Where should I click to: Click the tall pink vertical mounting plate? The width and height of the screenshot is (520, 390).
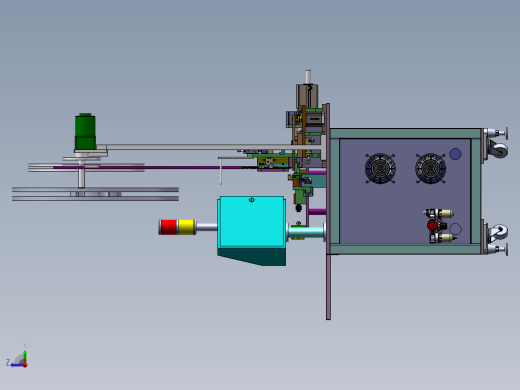point(328,211)
